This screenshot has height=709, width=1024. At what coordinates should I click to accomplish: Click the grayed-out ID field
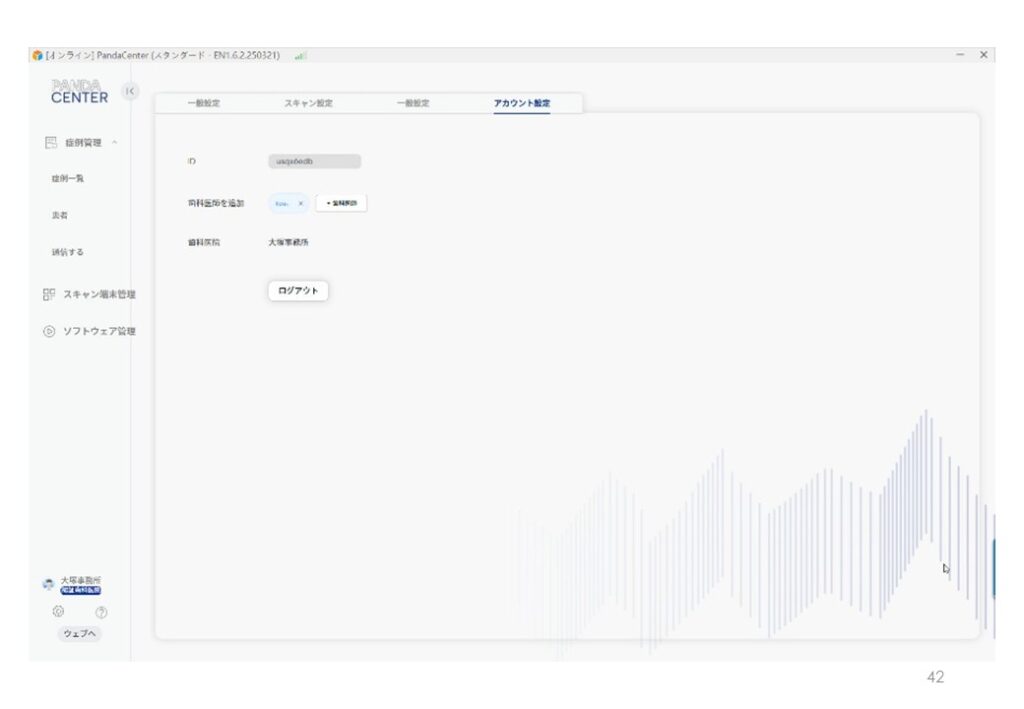click(x=314, y=161)
